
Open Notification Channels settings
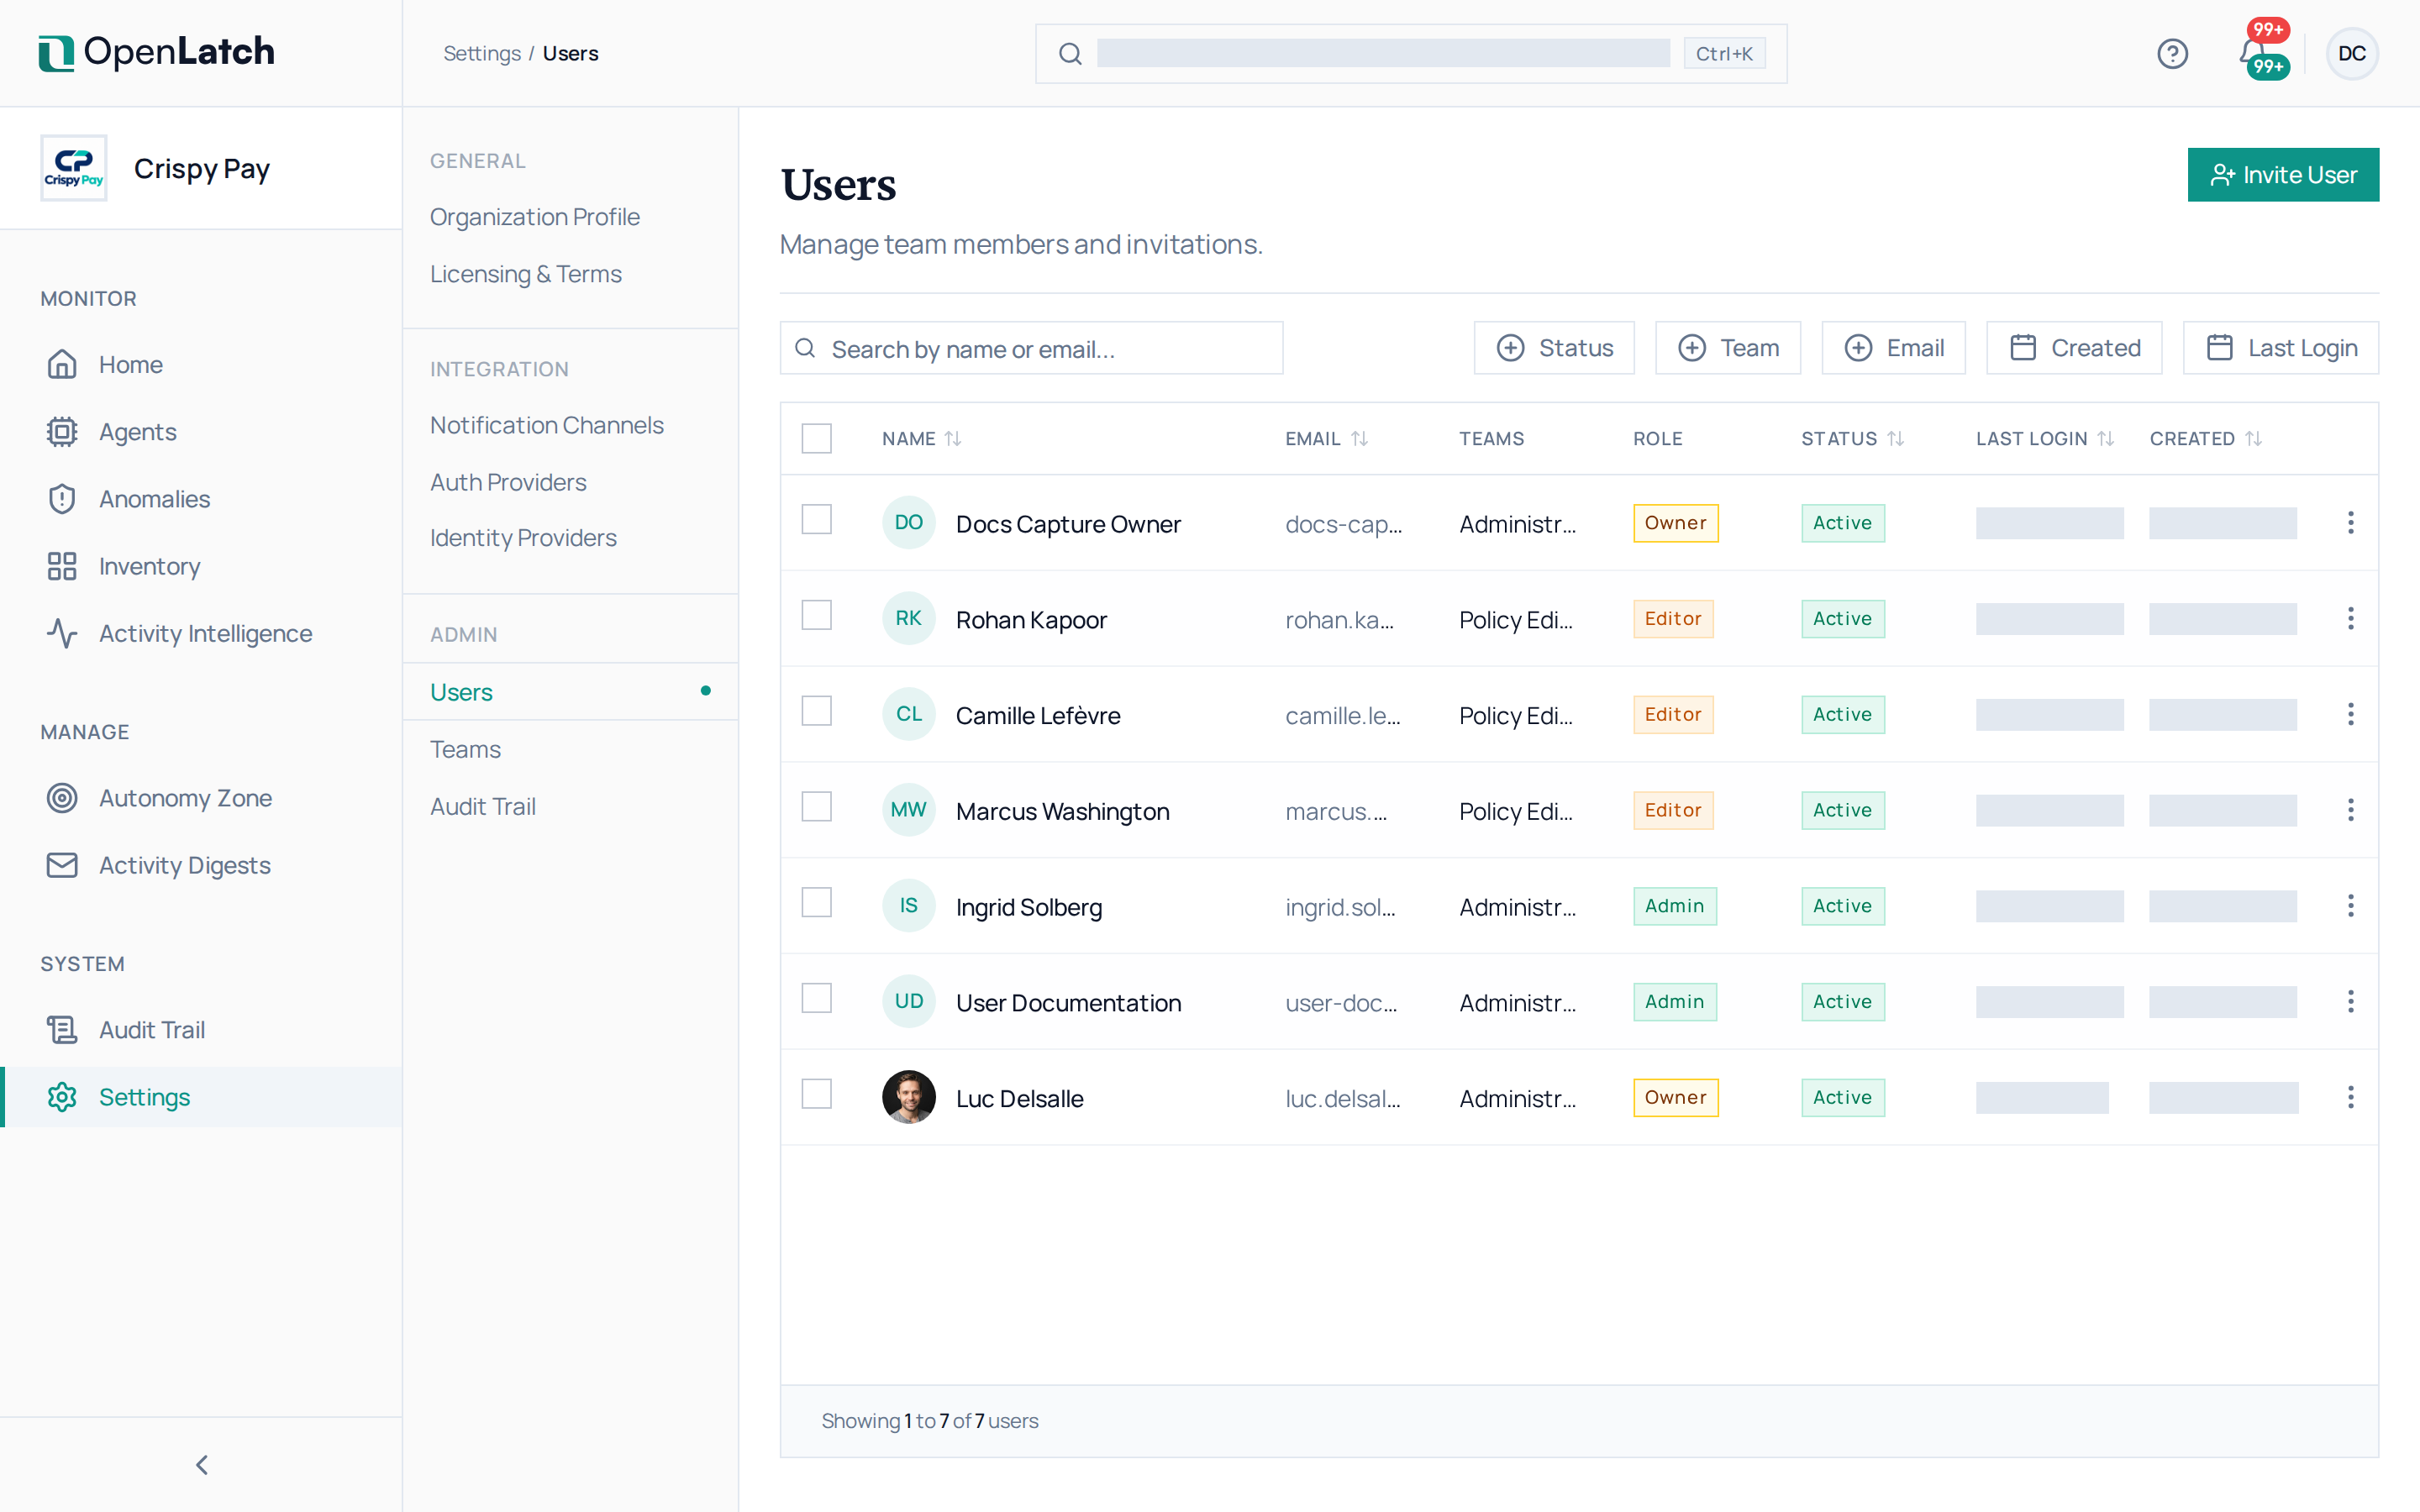[546, 425]
